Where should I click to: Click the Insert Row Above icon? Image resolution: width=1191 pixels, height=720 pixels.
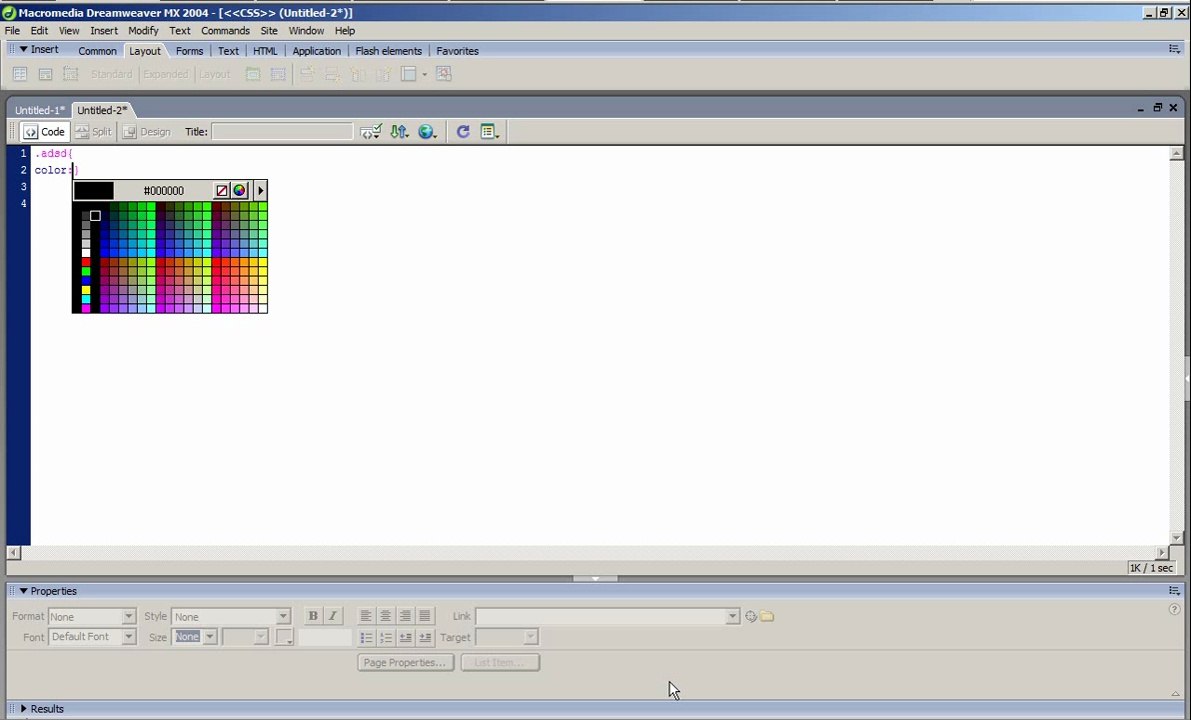307,74
